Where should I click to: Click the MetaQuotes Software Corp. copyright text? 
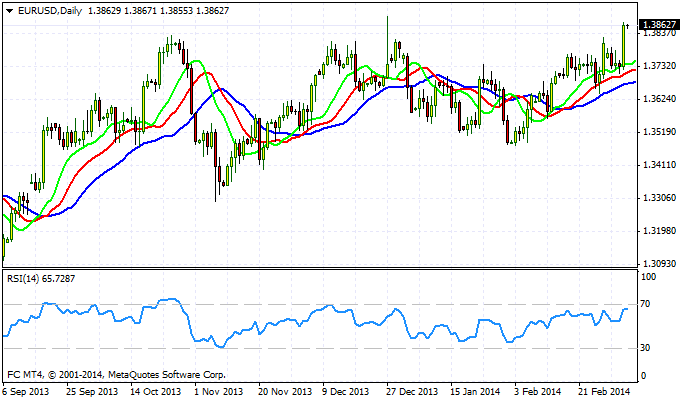[x=117, y=374]
